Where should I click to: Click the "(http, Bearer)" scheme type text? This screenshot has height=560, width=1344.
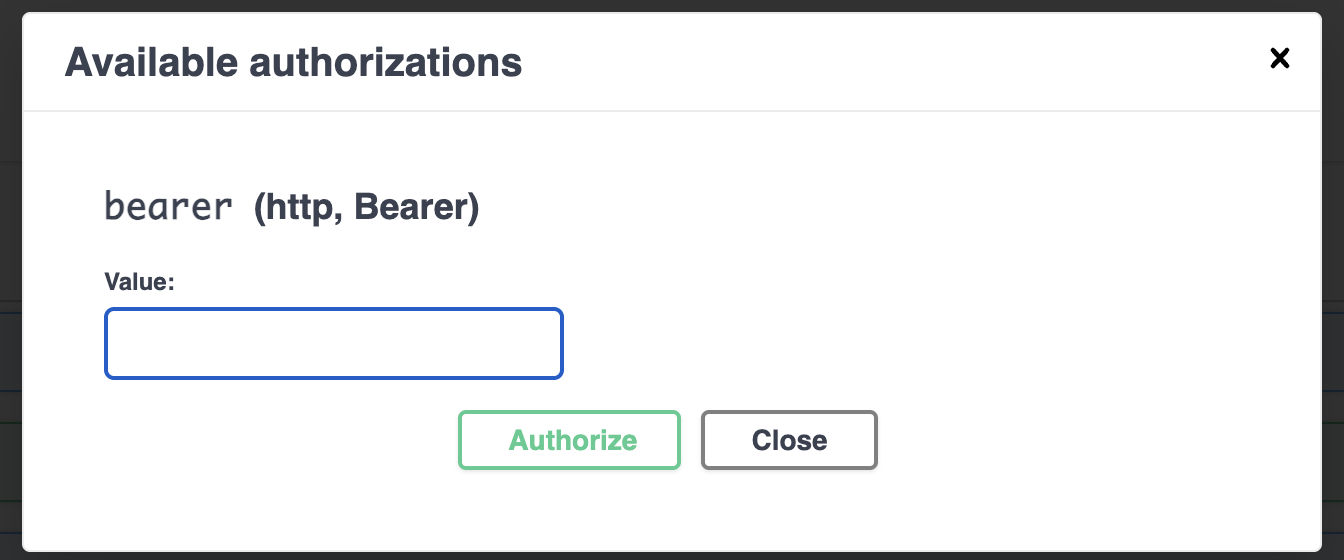pos(366,208)
